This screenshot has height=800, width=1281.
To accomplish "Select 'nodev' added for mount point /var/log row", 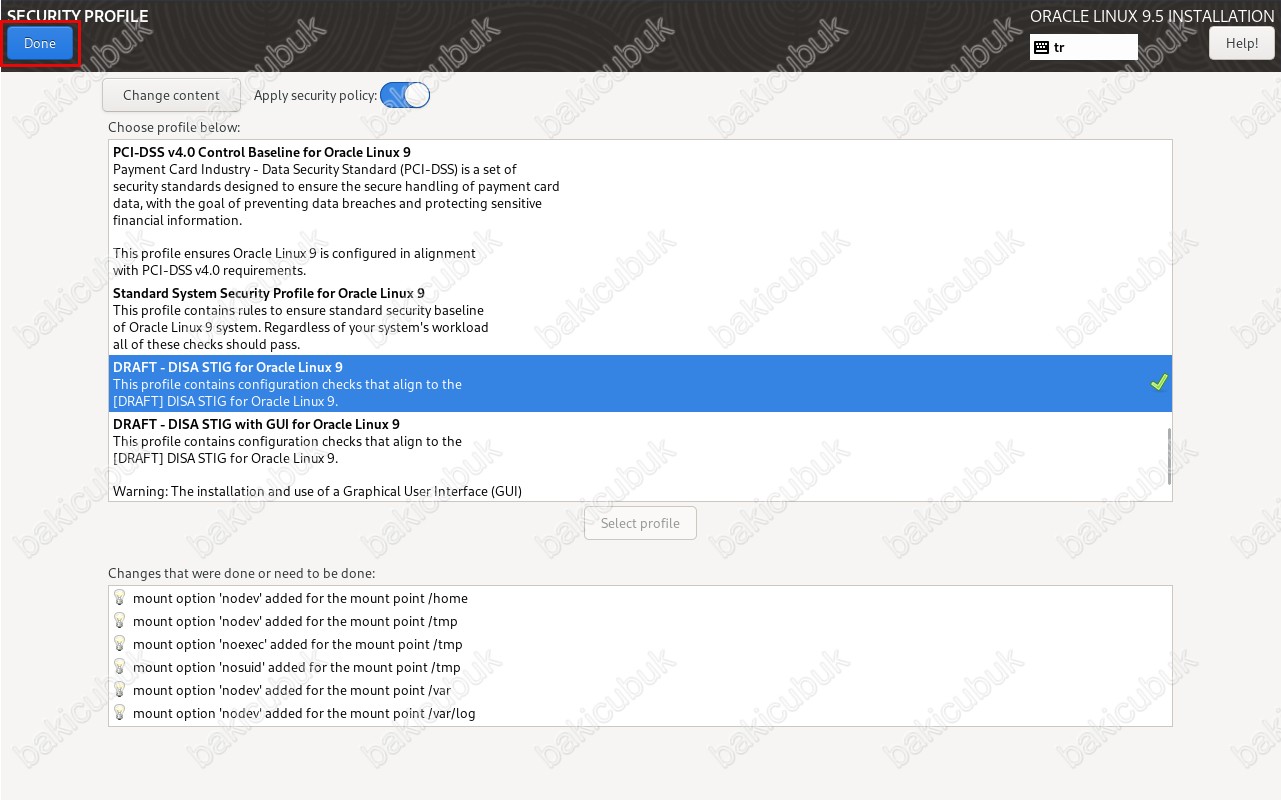I will point(640,713).
